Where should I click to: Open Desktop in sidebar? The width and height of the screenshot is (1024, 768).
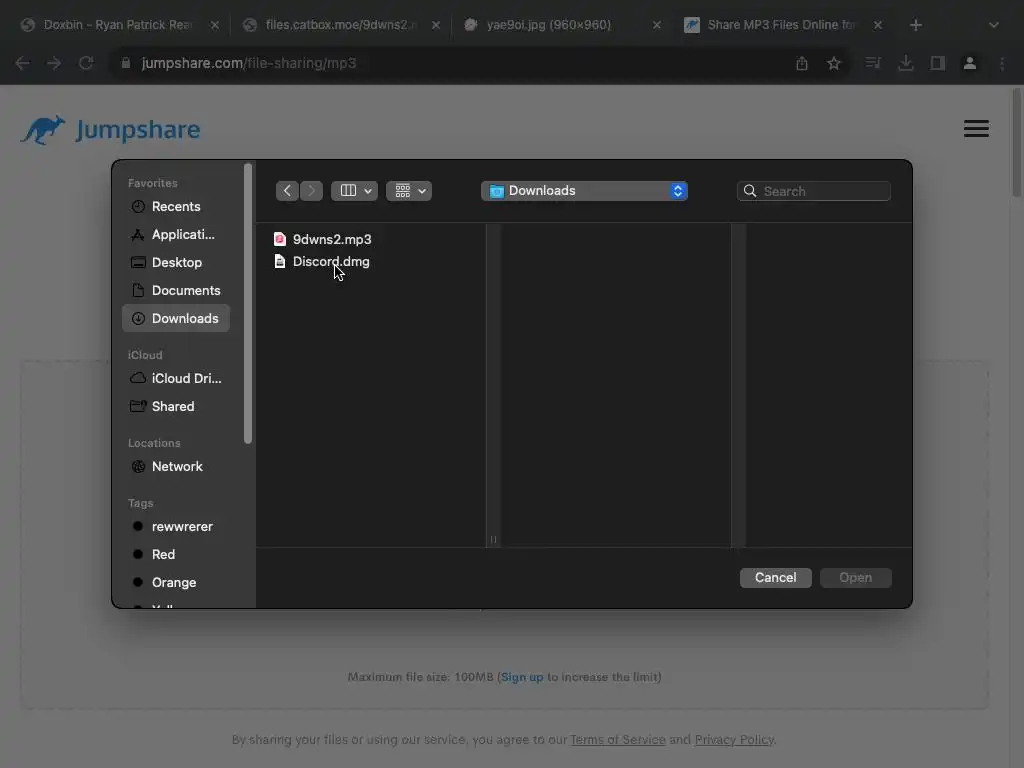(x=176, y=263)
